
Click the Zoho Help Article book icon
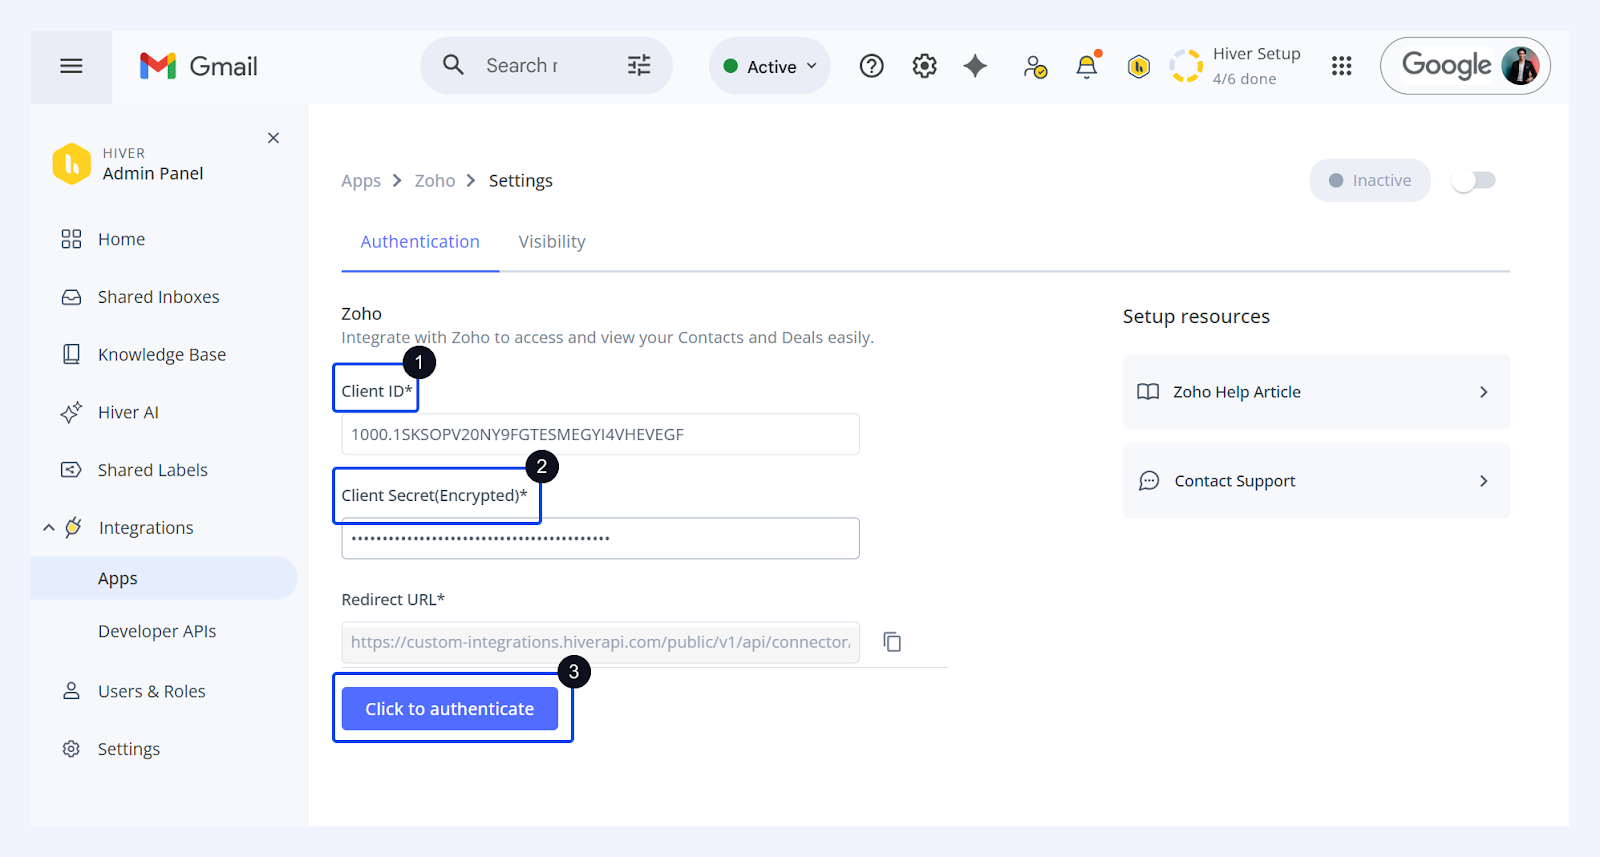pos(1148,392)
